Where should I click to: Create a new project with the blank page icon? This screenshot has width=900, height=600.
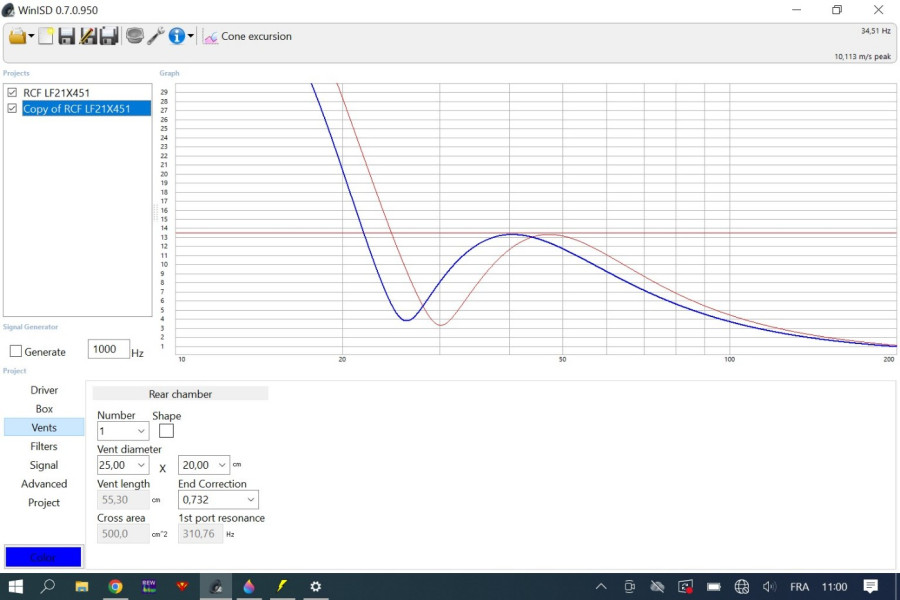pyautogui.click(x=46, y=36)
